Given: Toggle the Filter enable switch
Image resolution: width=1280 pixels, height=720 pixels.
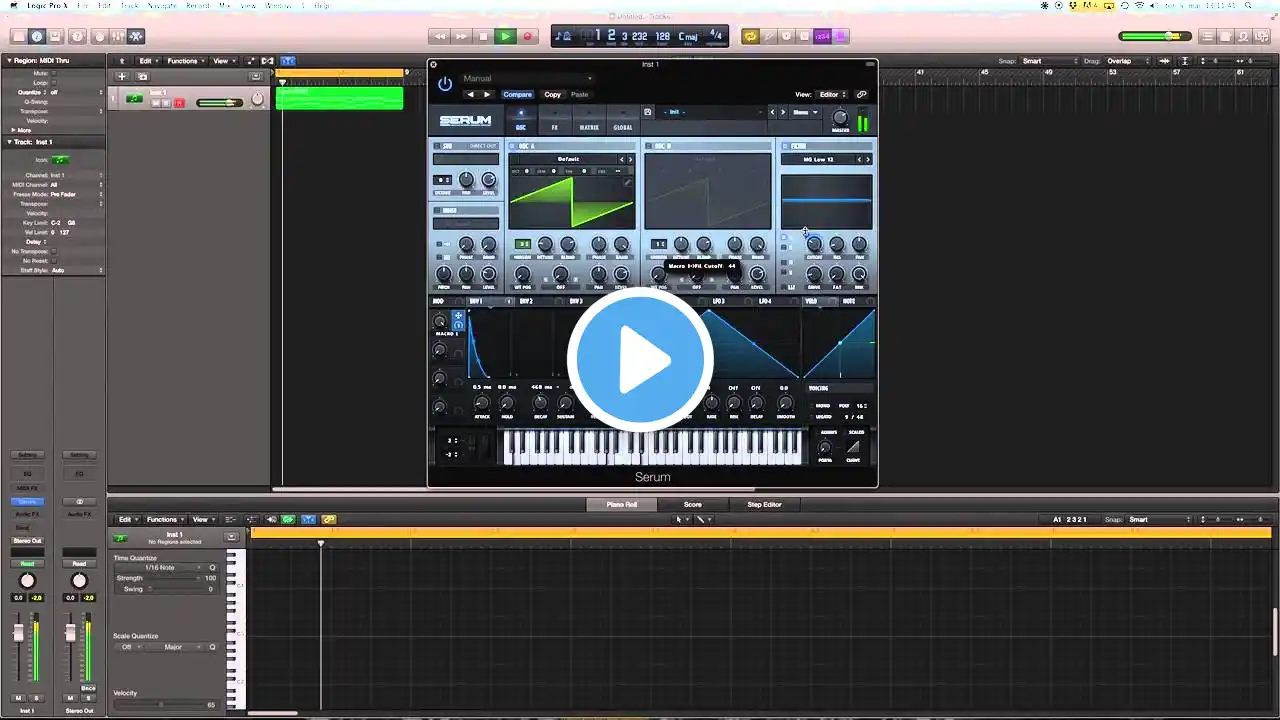Looking at the screenshot, I should pos(785,146).
